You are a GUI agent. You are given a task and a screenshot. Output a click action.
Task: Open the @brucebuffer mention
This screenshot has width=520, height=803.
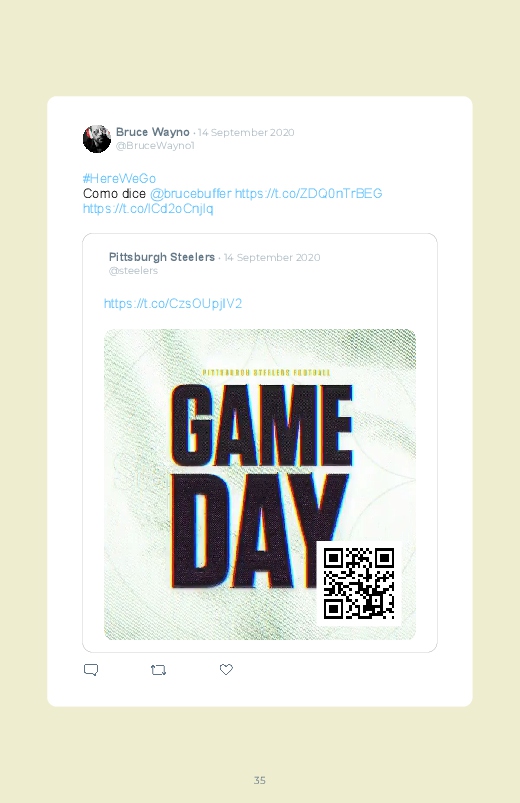pyautogui.click(x=191, y=194)
